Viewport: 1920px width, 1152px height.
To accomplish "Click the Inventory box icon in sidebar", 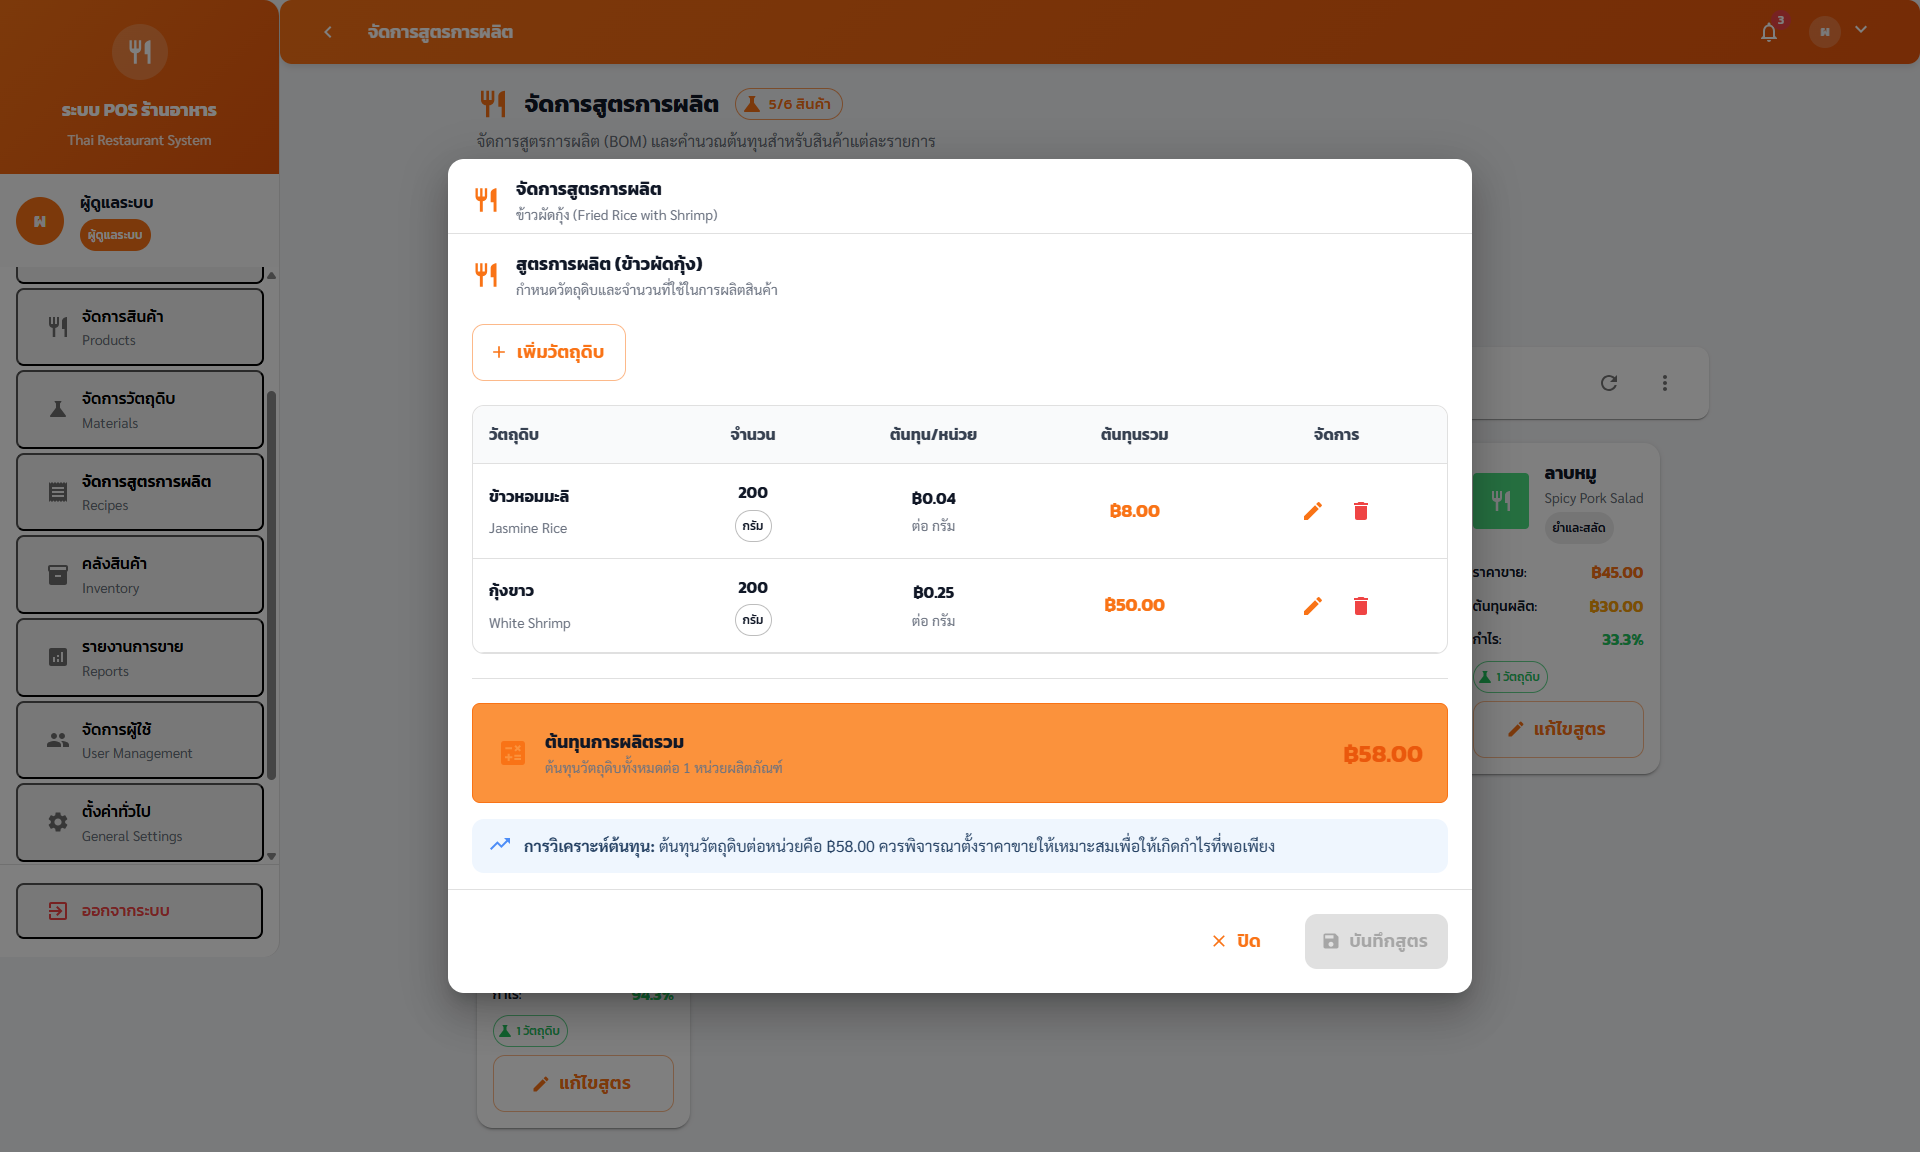I will [57, 574].
